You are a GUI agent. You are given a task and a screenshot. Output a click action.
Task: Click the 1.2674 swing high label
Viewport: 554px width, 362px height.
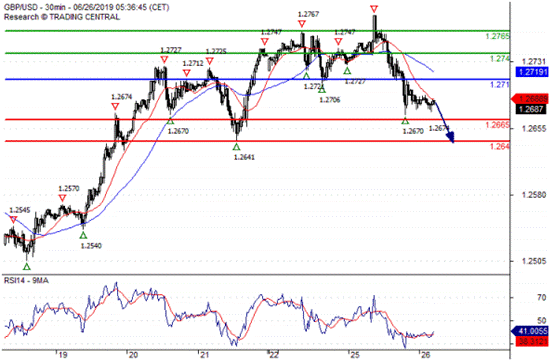click(122, 97)
